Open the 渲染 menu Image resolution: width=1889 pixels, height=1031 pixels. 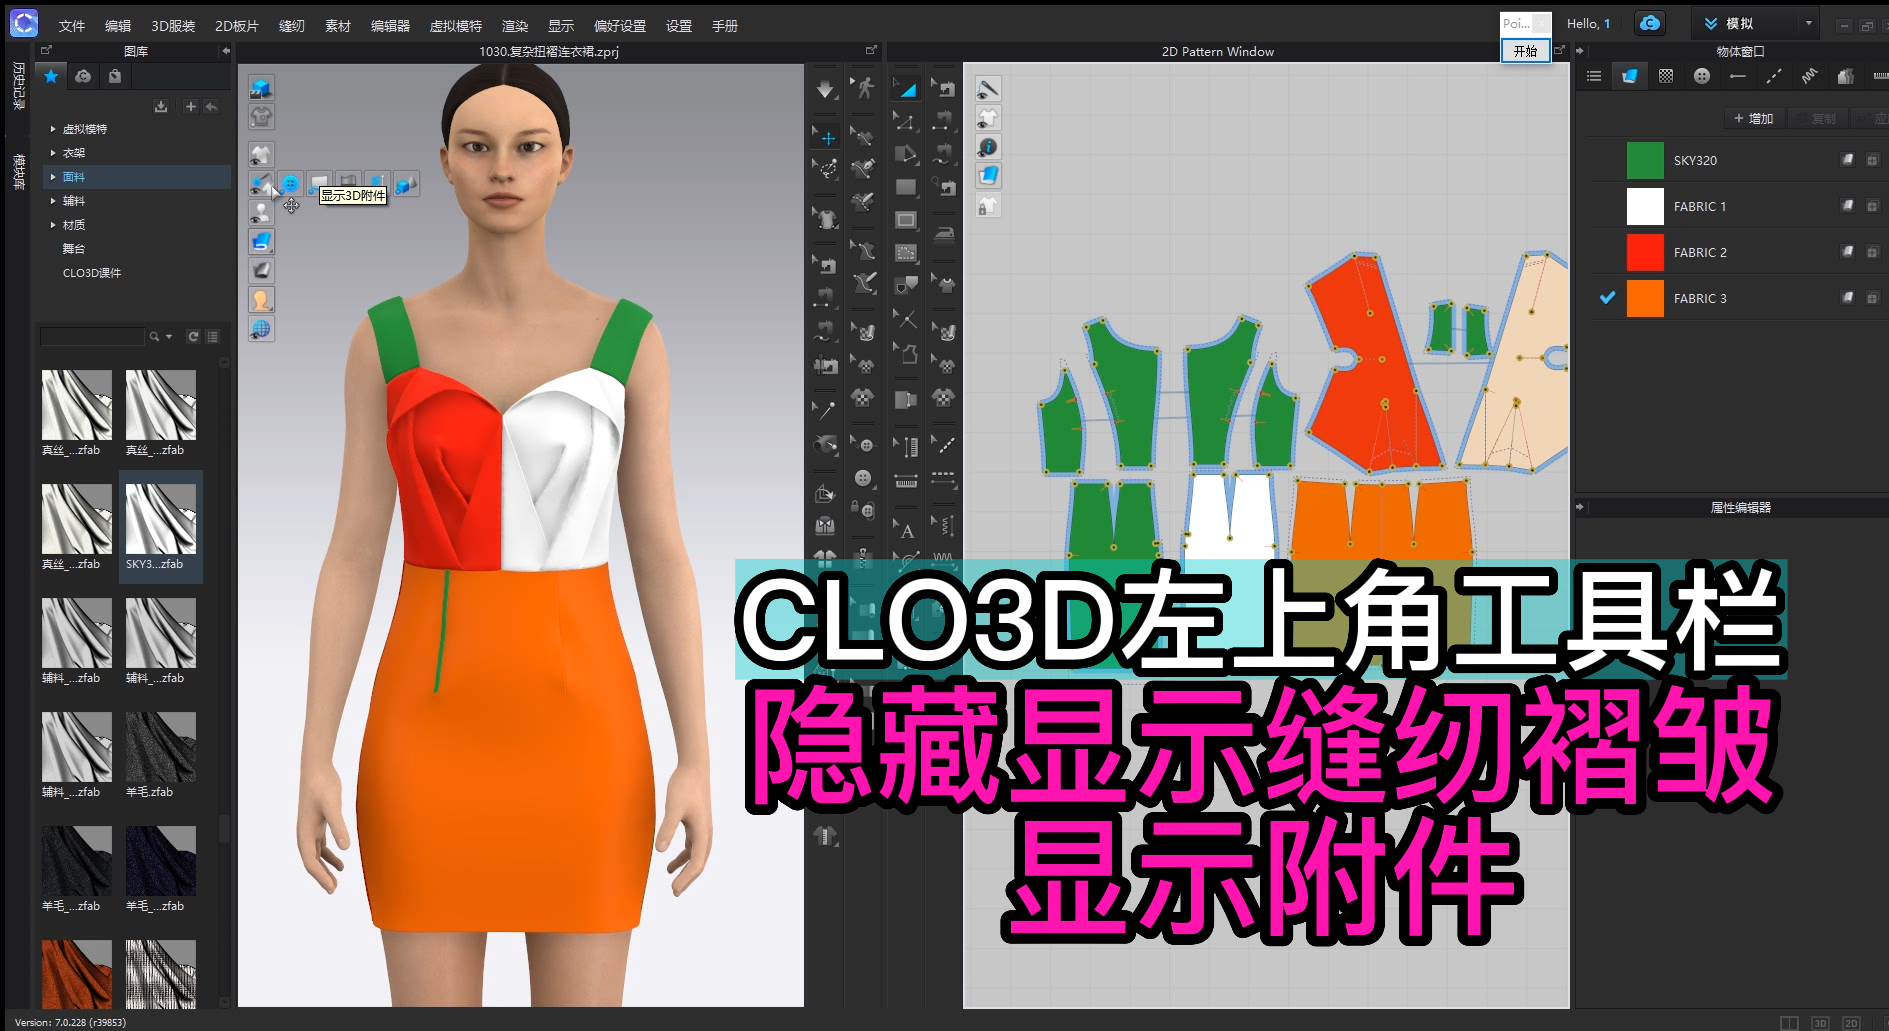tap(515, 26)
